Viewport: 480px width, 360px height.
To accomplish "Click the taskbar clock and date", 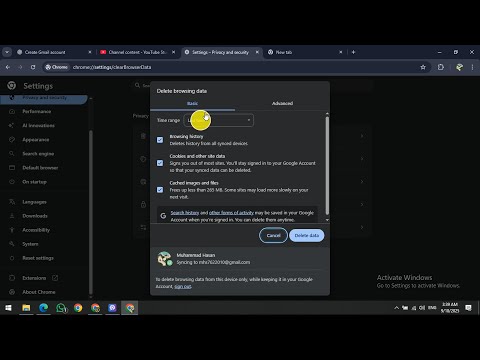I will click(x=450, y=308).
